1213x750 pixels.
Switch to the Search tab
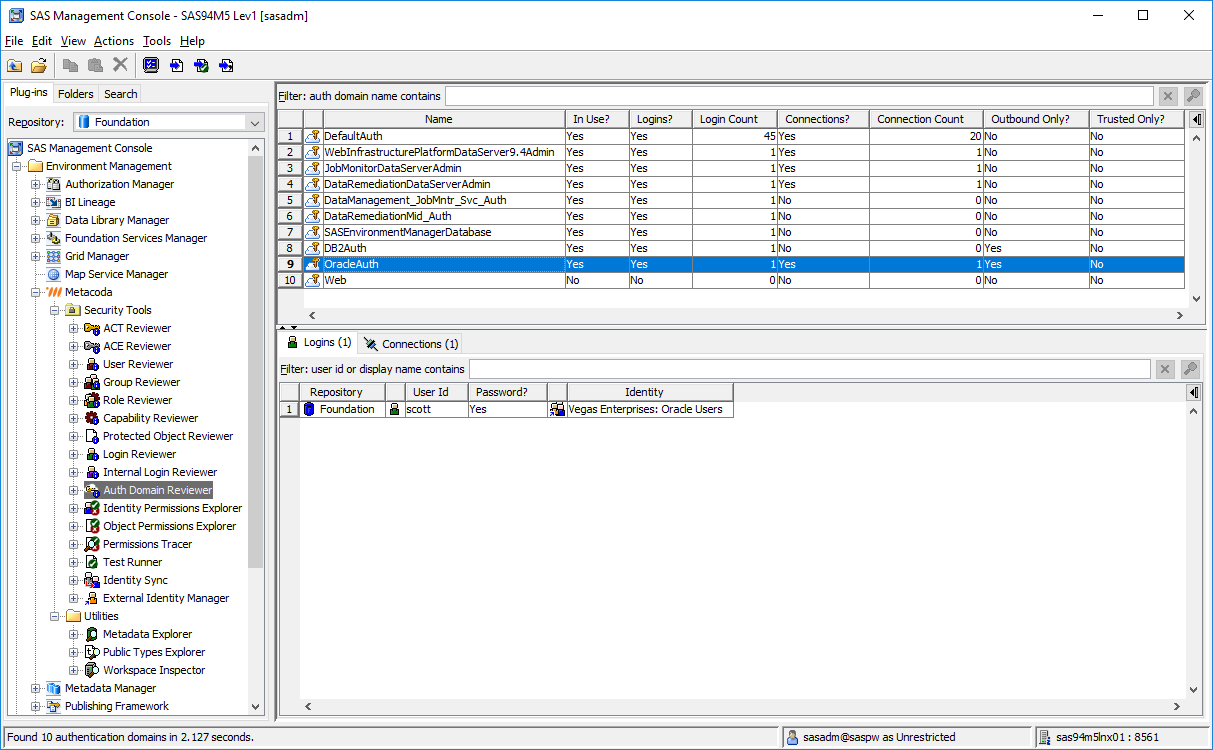click(121, 94)
